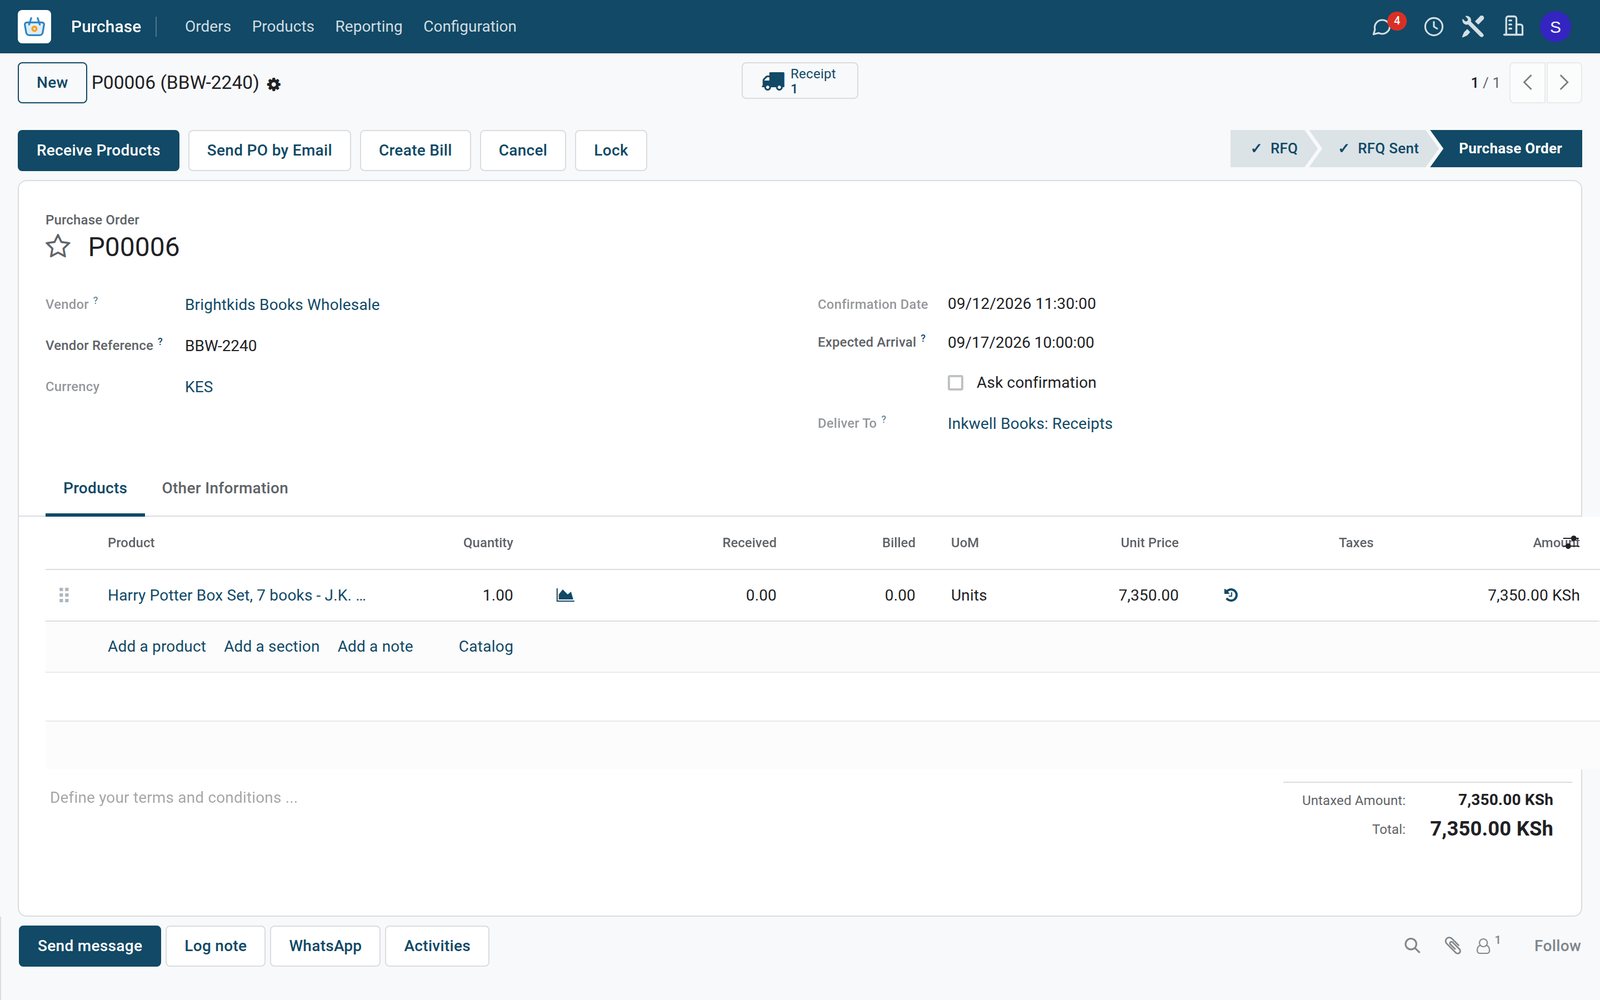1600x1000 pixels.
Task: Open the Reporting menu
Action: coord(369,27)
